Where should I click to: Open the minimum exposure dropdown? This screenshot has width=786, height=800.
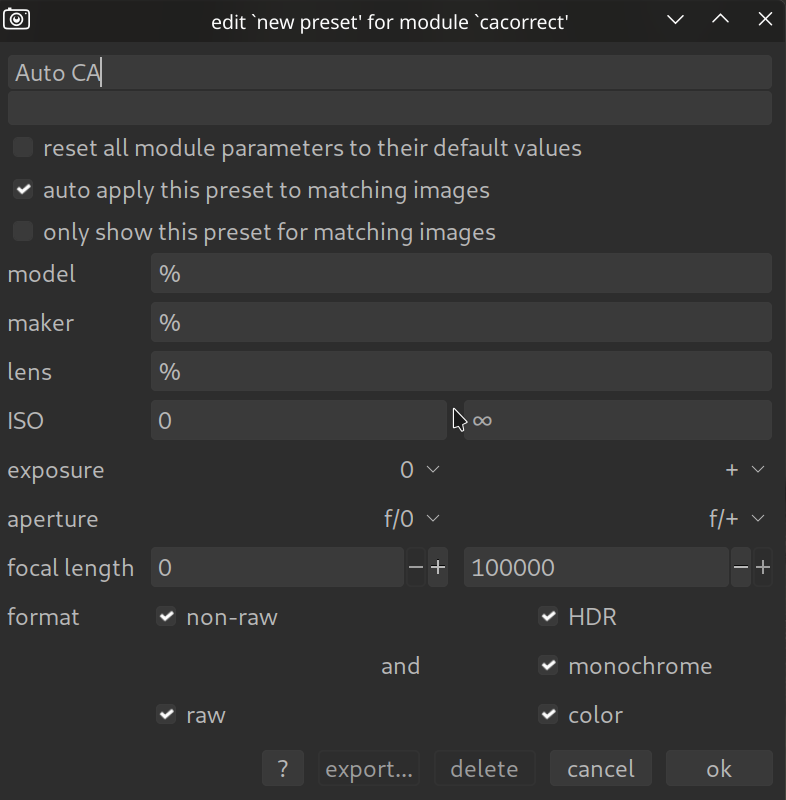[x=420, y=470]
